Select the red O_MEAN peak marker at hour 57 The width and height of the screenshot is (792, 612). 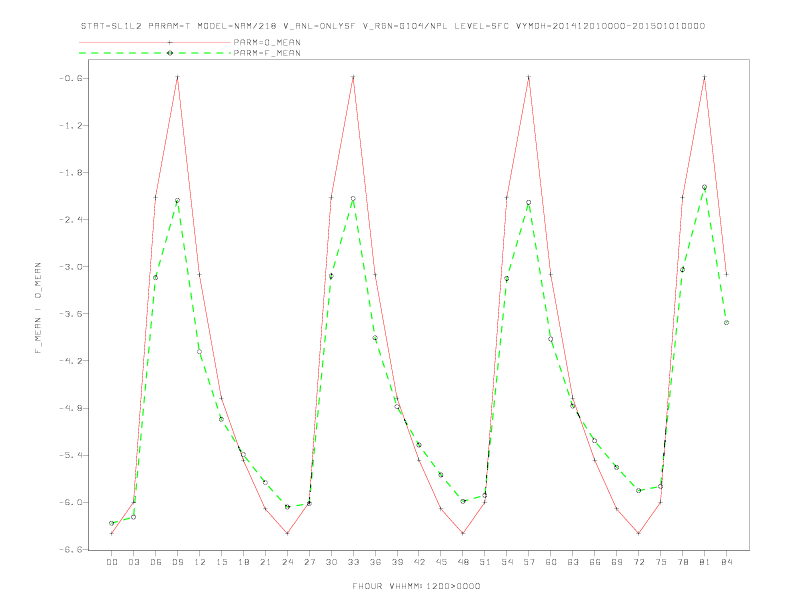coord(529,77)
